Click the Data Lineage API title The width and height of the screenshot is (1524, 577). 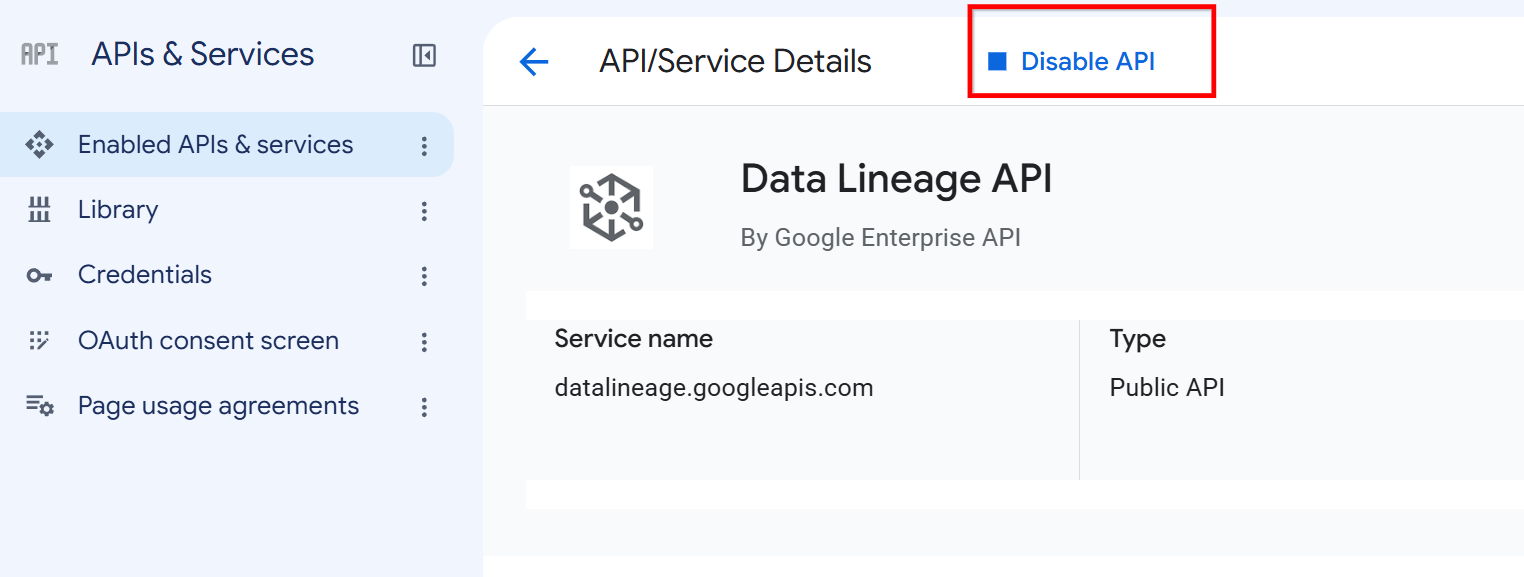pos(896,180)
